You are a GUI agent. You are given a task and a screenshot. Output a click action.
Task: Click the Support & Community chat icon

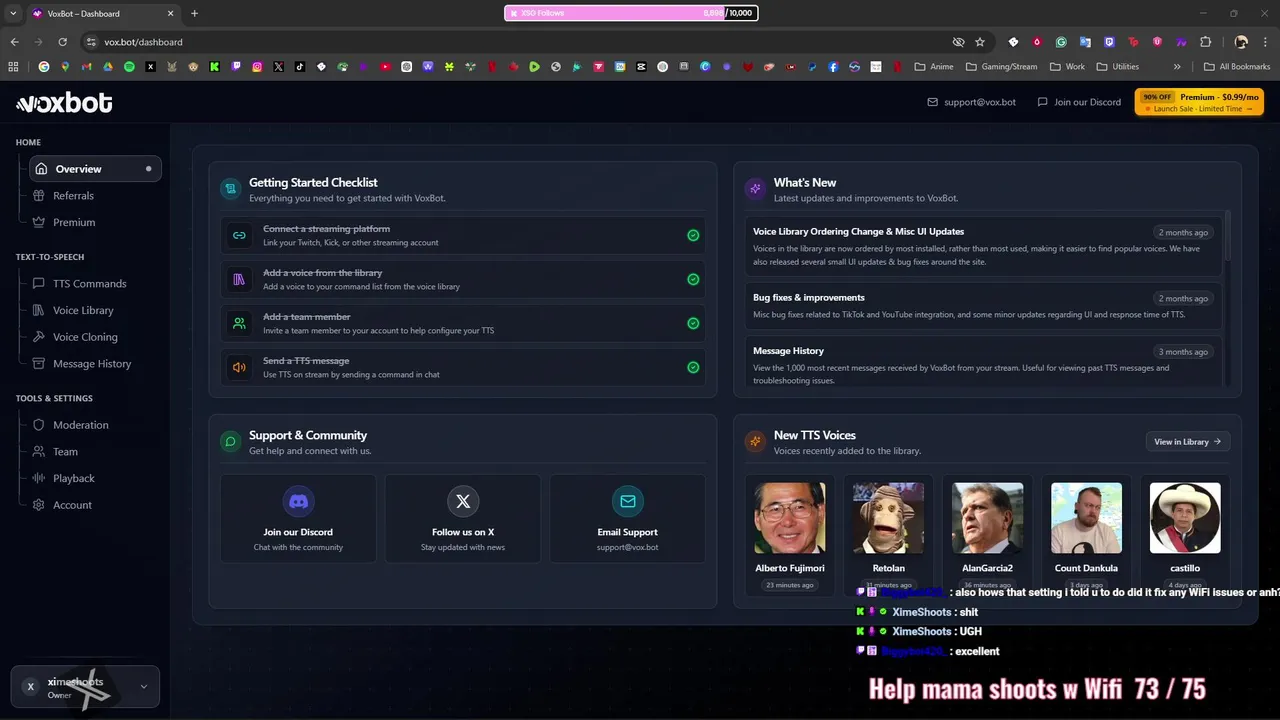coord(231,441)
